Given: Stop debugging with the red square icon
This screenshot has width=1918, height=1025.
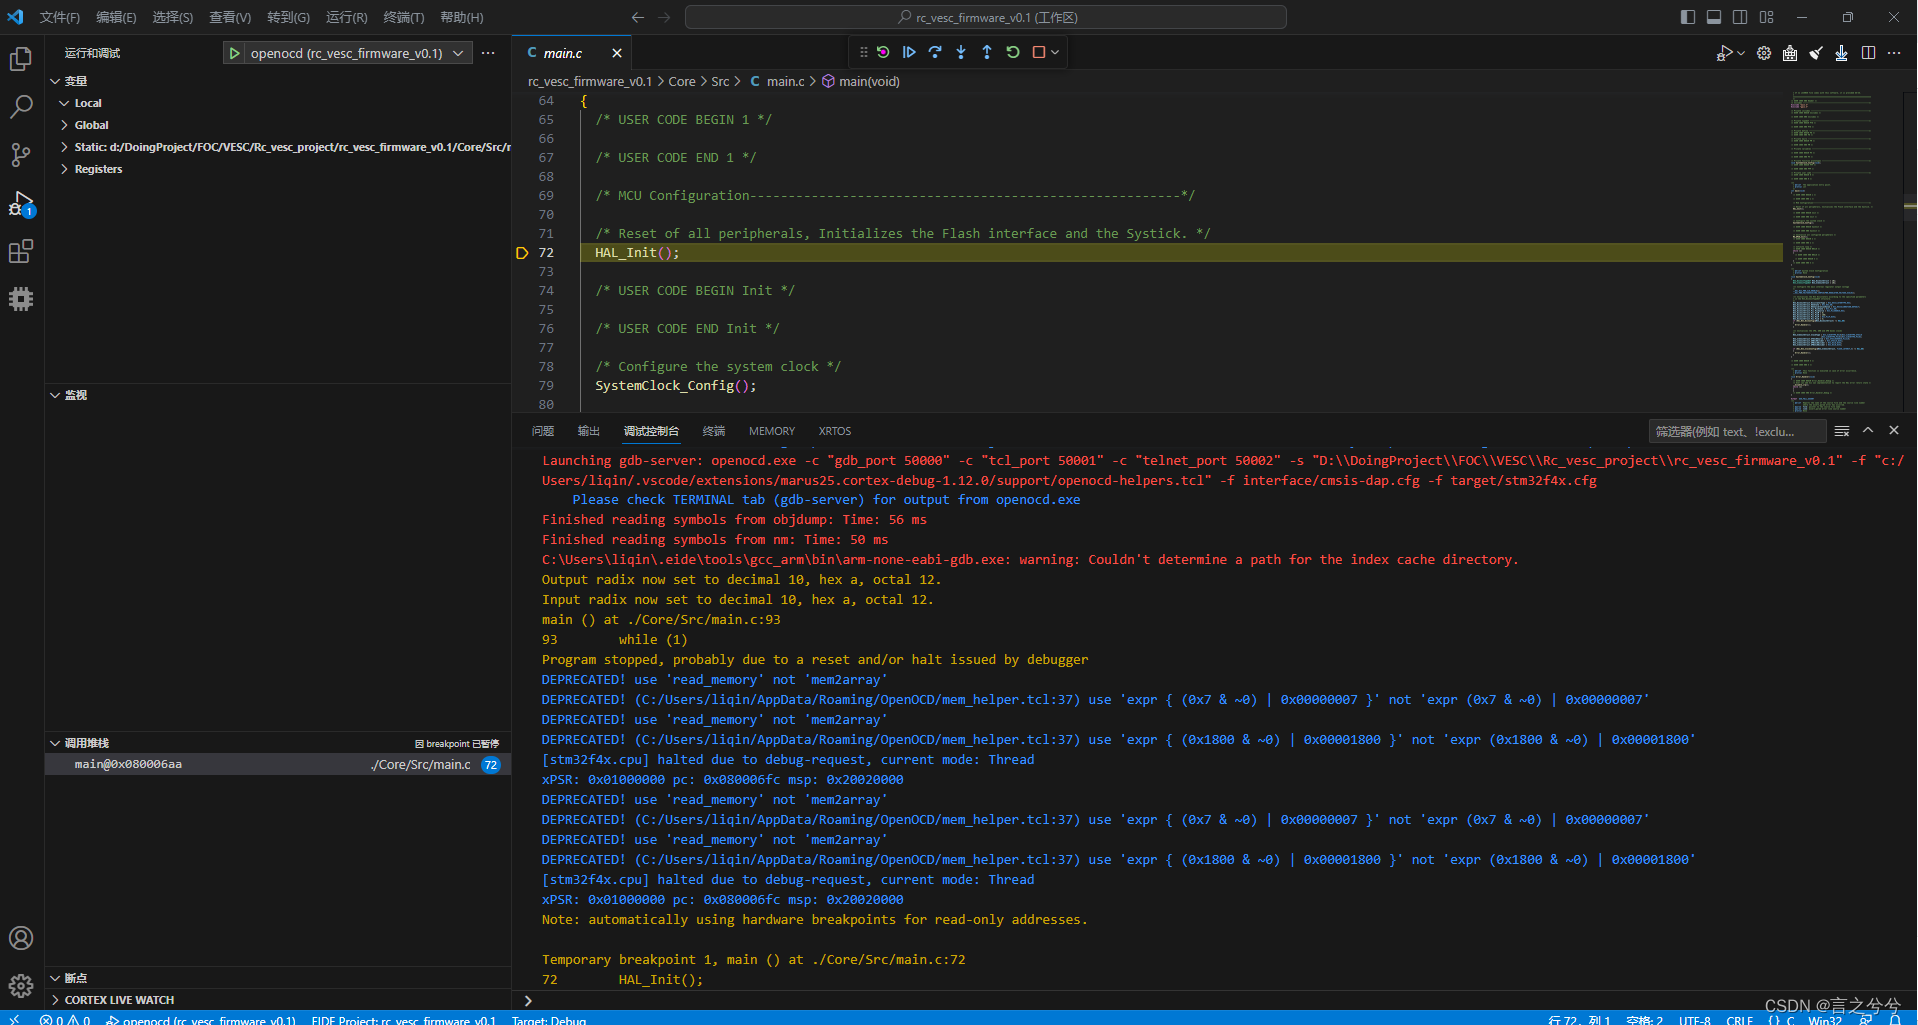Looking at the screenshot, I should tap(1040, 52).
